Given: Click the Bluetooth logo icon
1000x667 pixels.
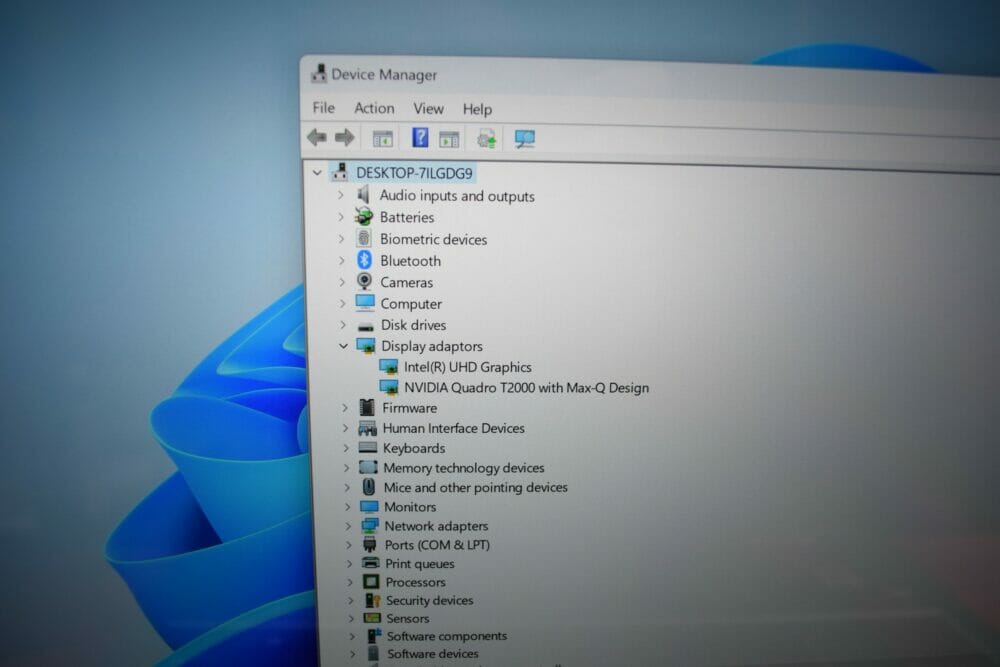Looking at the screenshot, I should point(364,260).
